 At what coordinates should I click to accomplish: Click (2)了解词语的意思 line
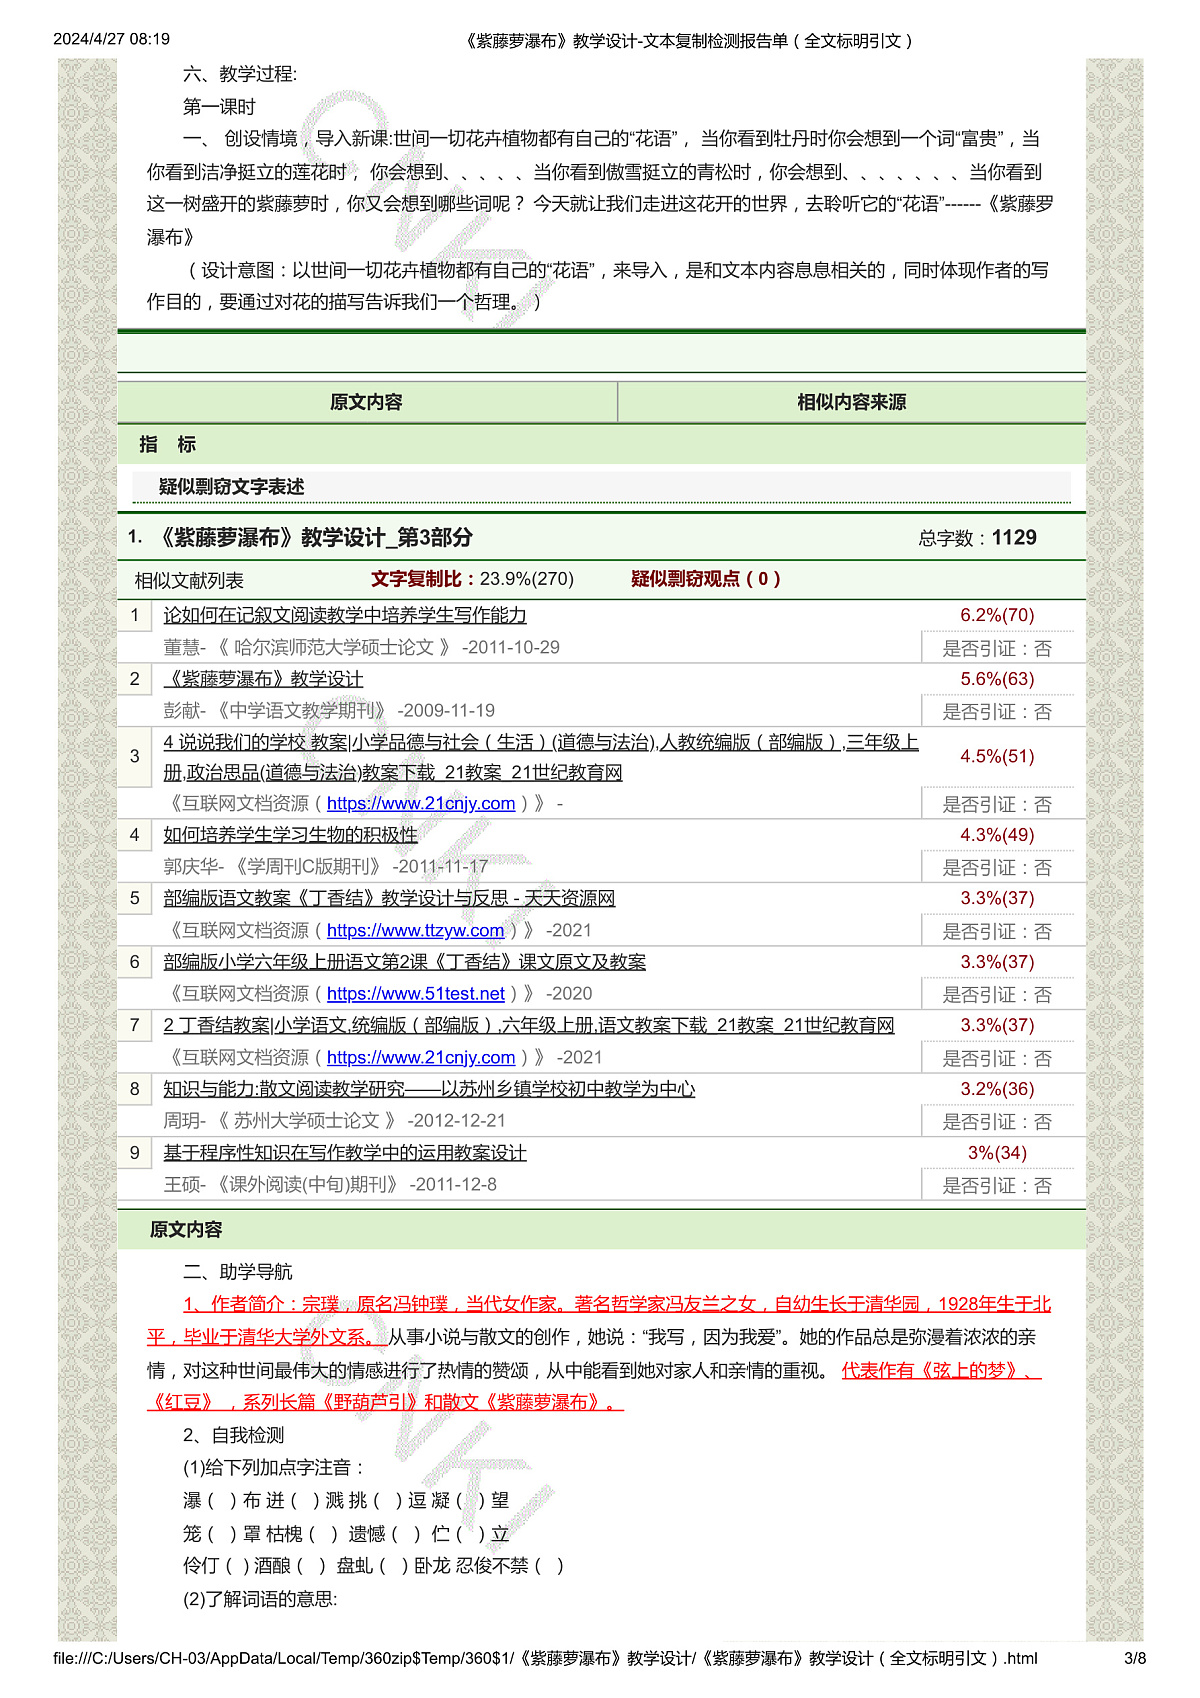pos(260,1599)
